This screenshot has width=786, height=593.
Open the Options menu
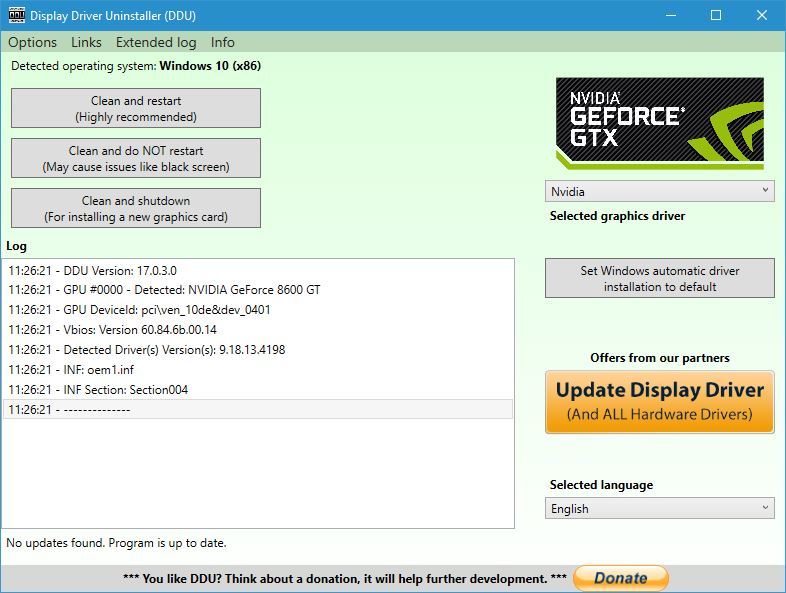[x=32, y=42]
